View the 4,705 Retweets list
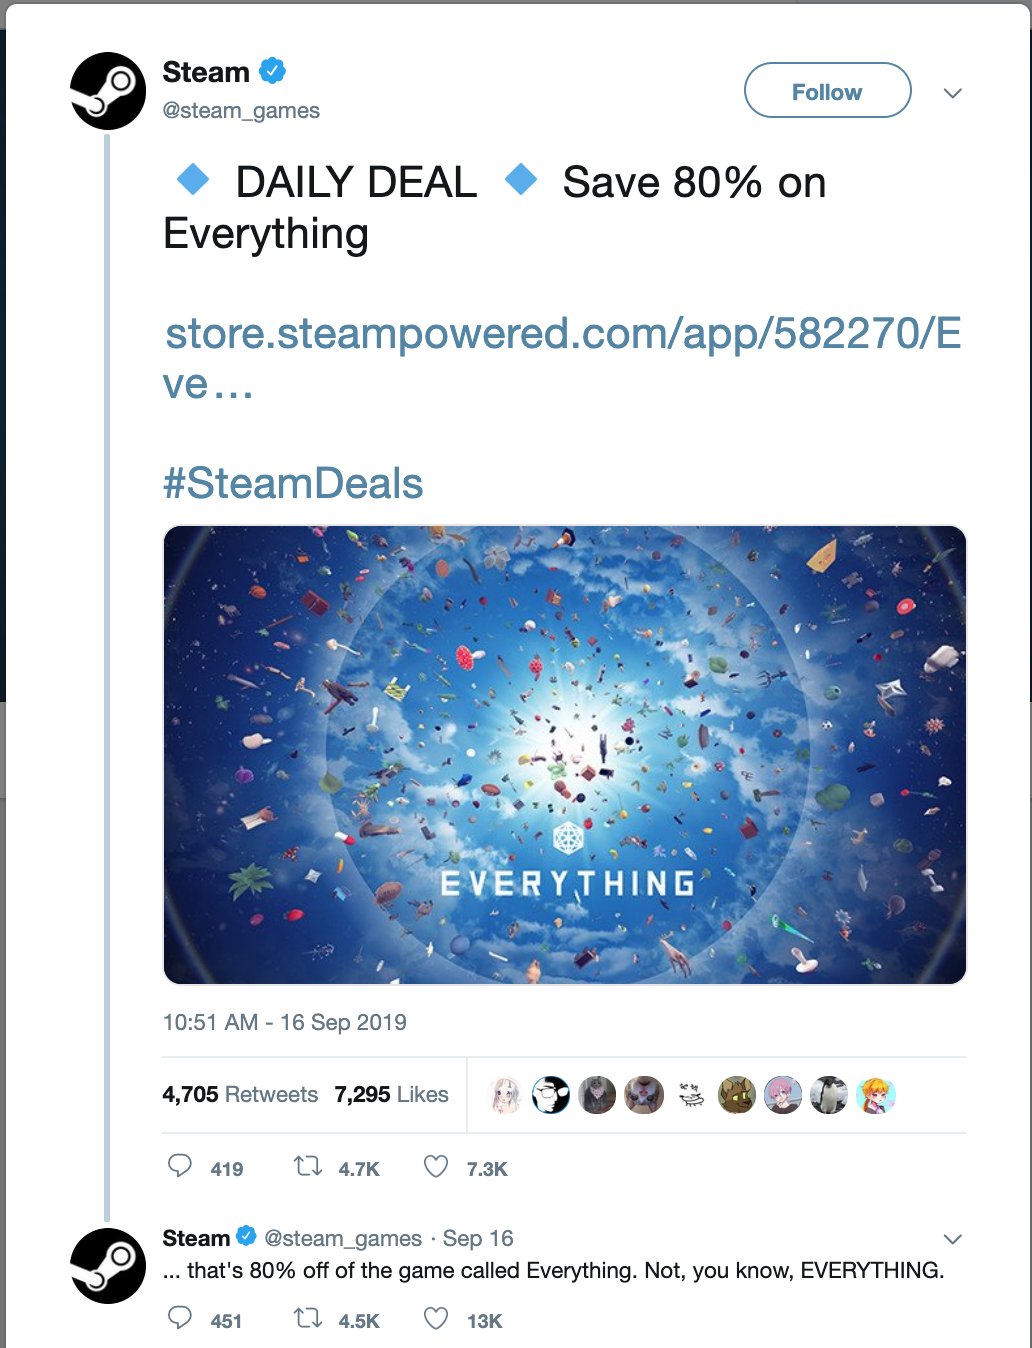1032x1348 pixels. pyautogui.click(x=240, y=1095)
